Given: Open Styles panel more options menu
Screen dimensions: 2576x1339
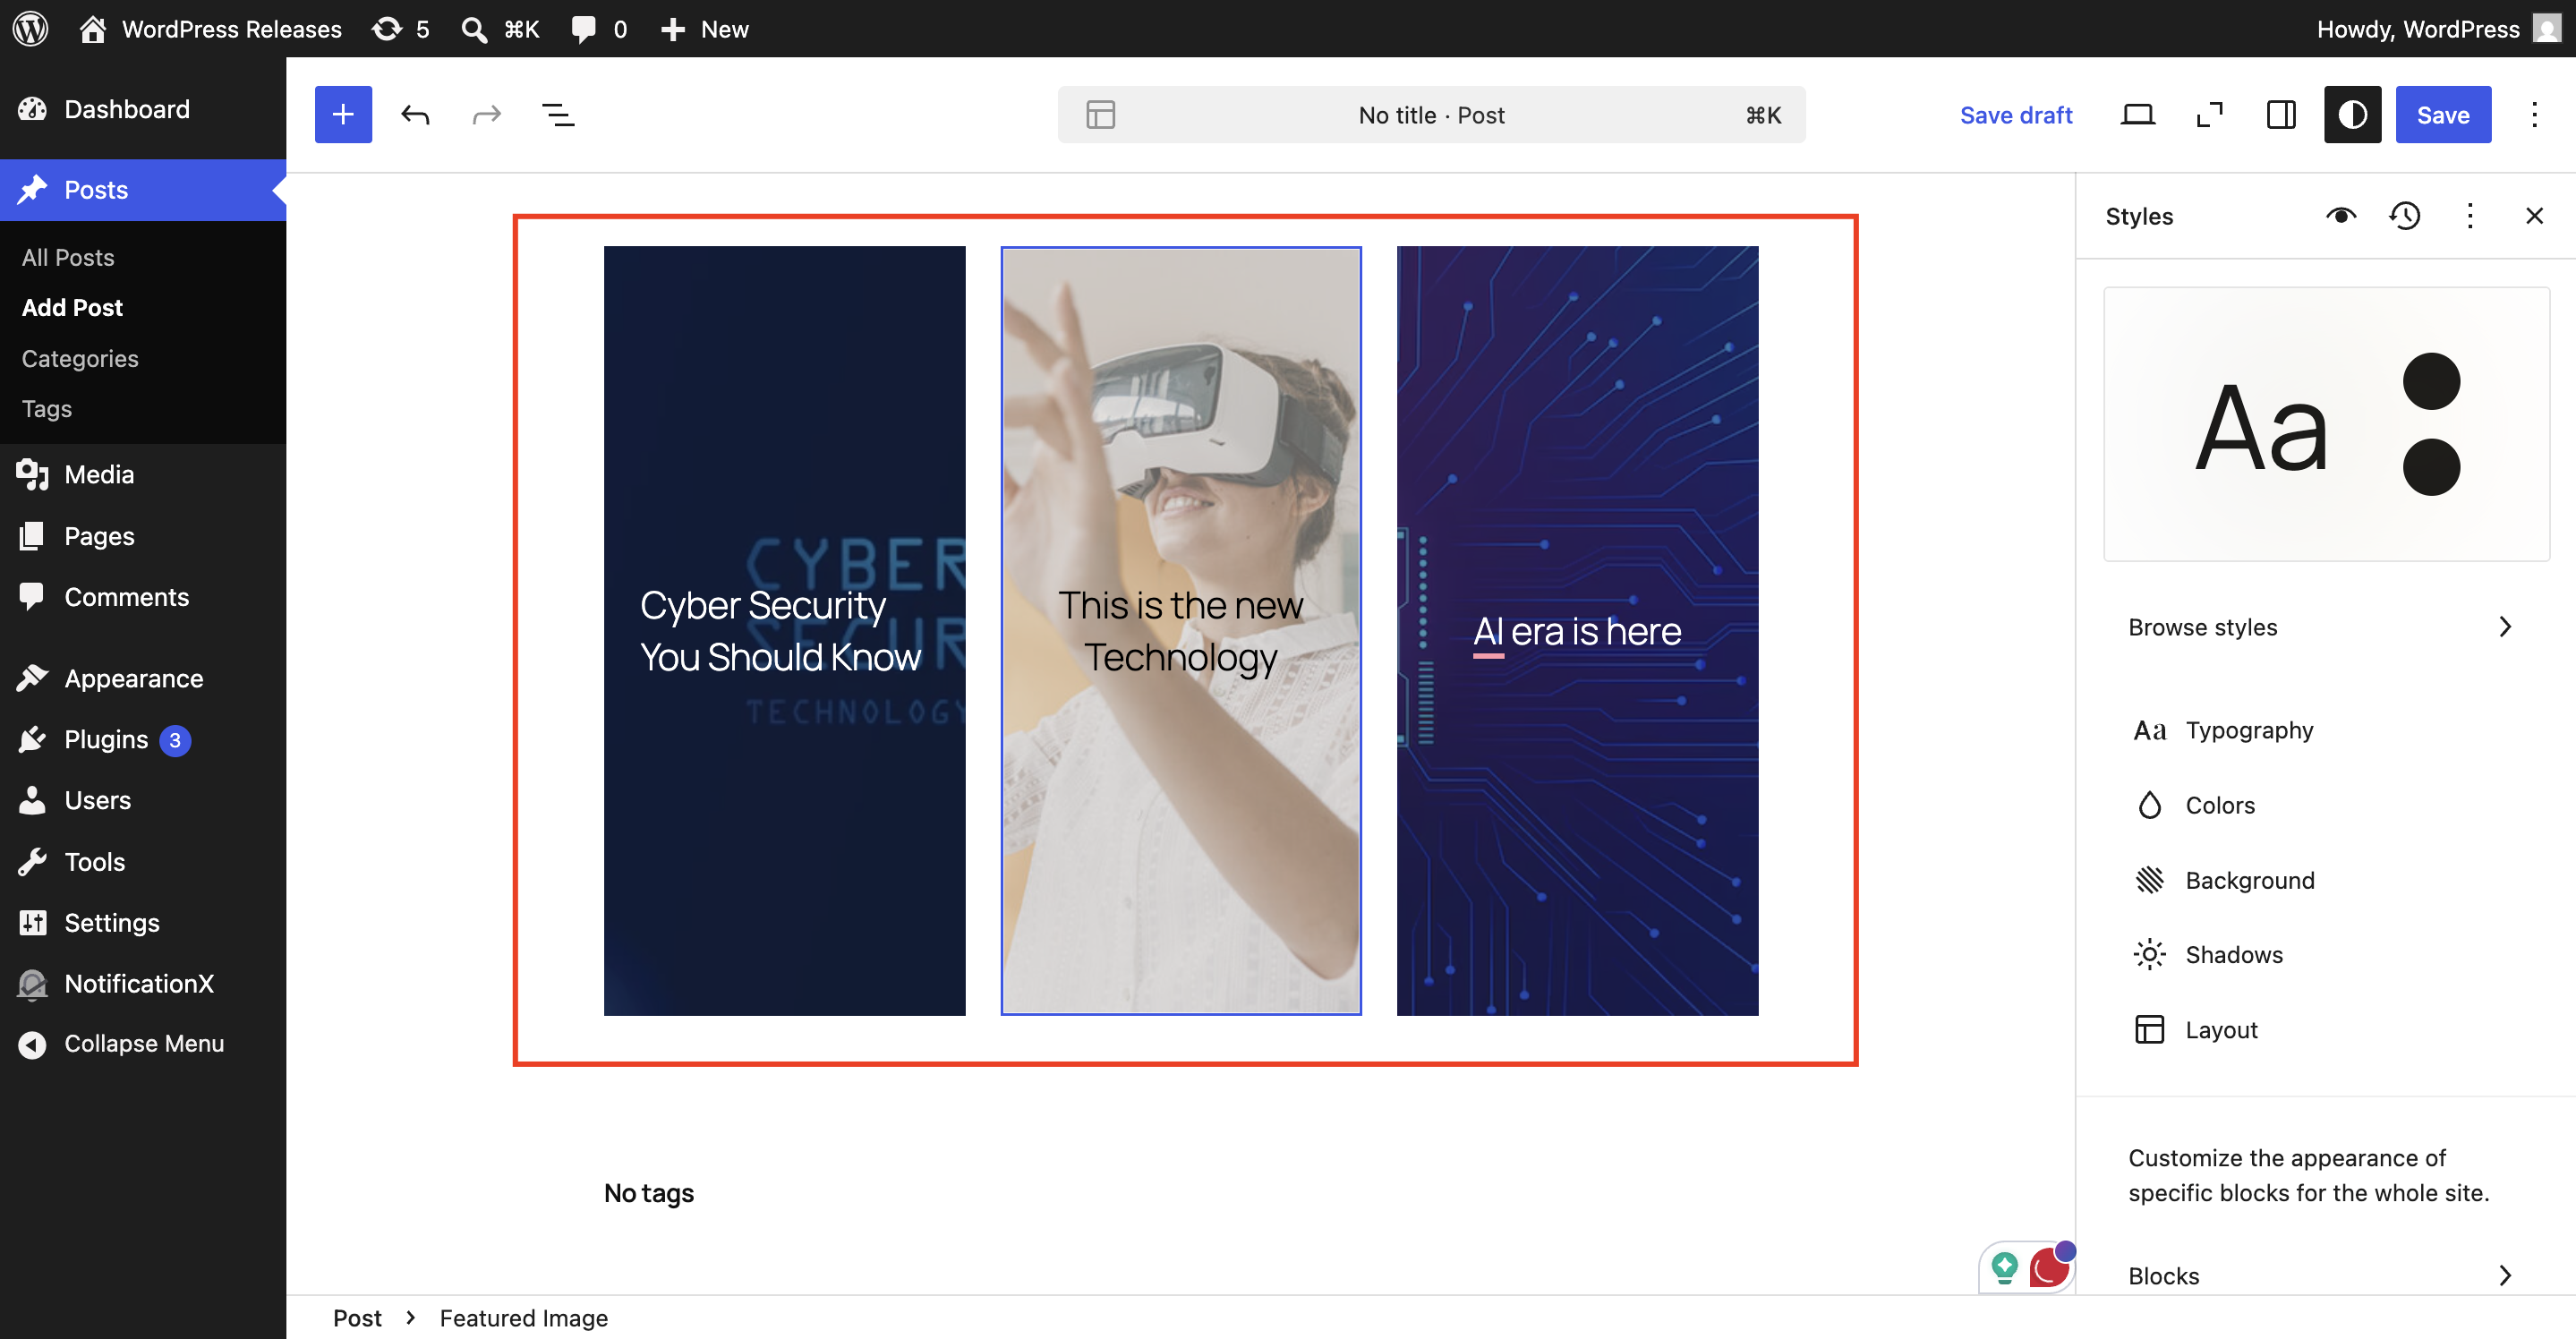Looking at the screenshot, I should pyautogui.click(x=2470, y=216).
